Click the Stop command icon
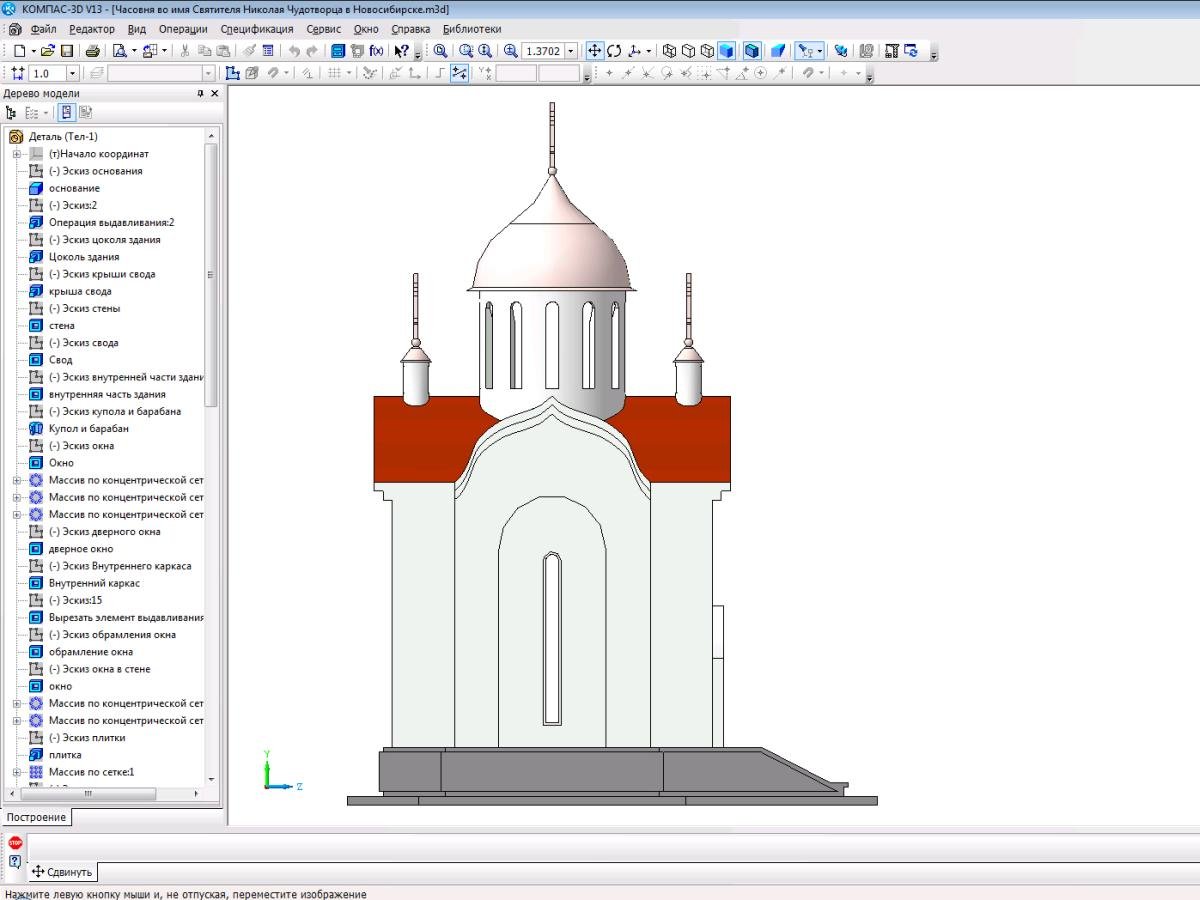 (15, 842)
